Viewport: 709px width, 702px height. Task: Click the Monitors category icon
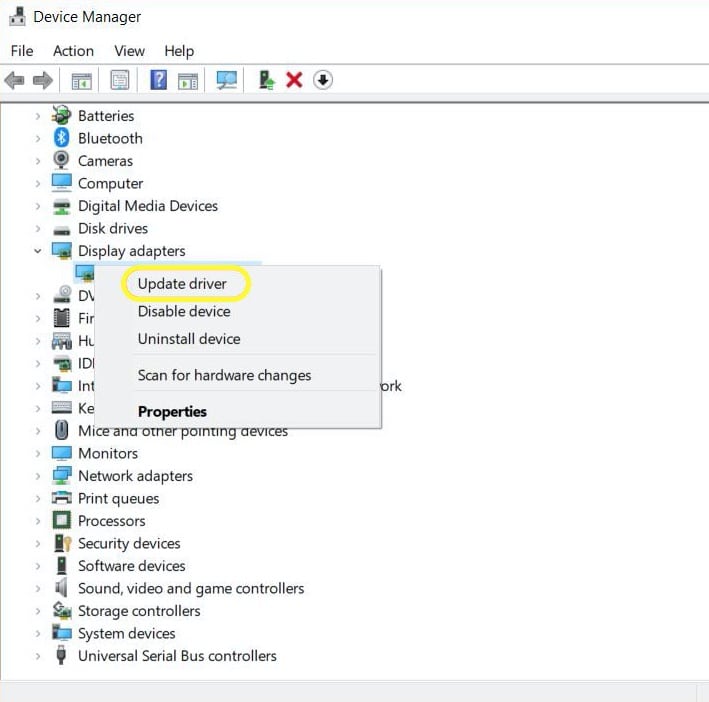coord(61,453)
